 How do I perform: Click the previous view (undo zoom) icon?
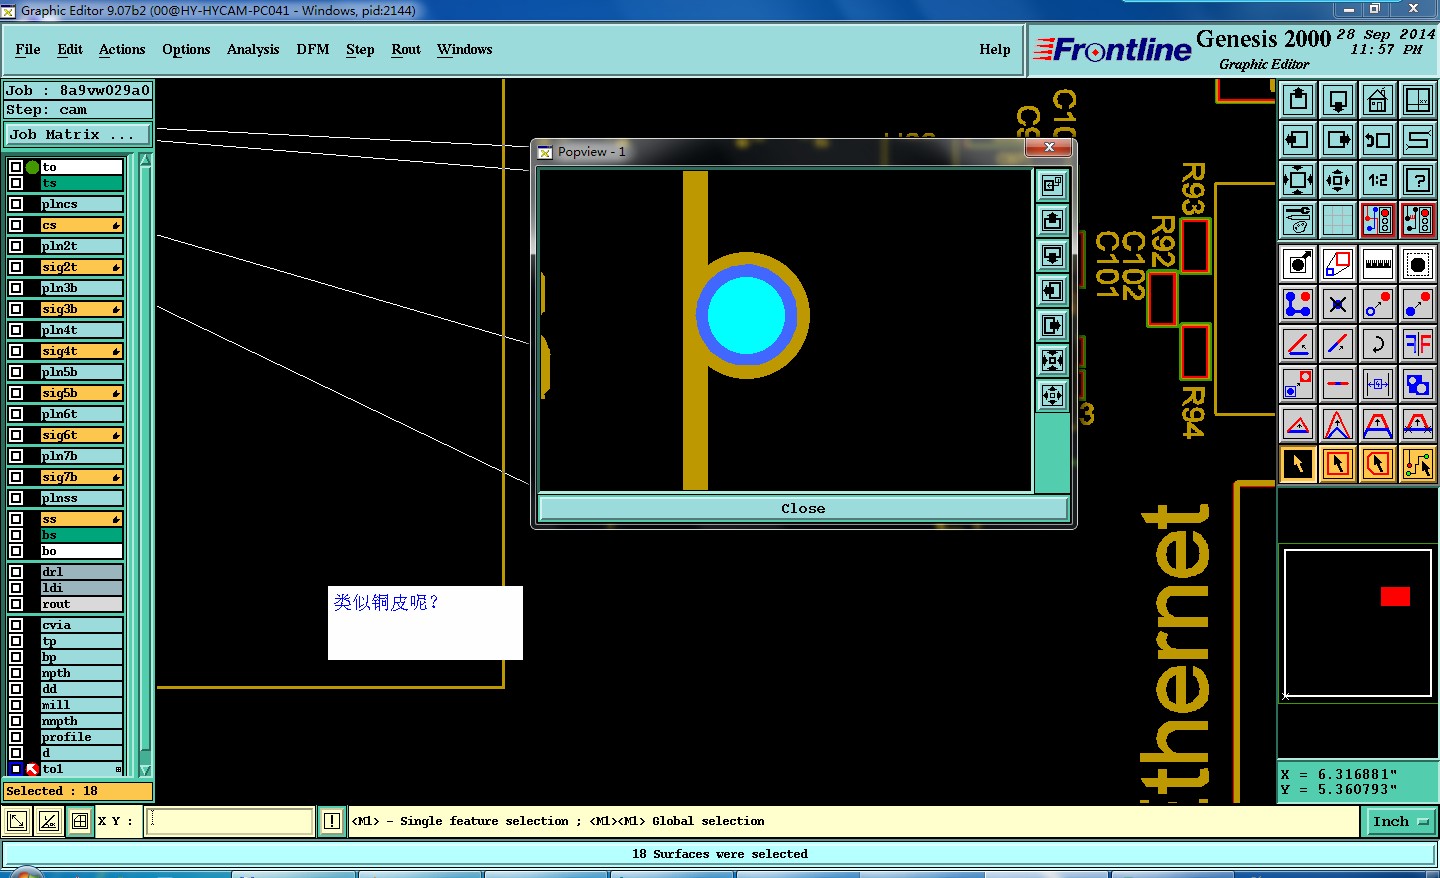pyautogui.click(x=1378, y=140)
